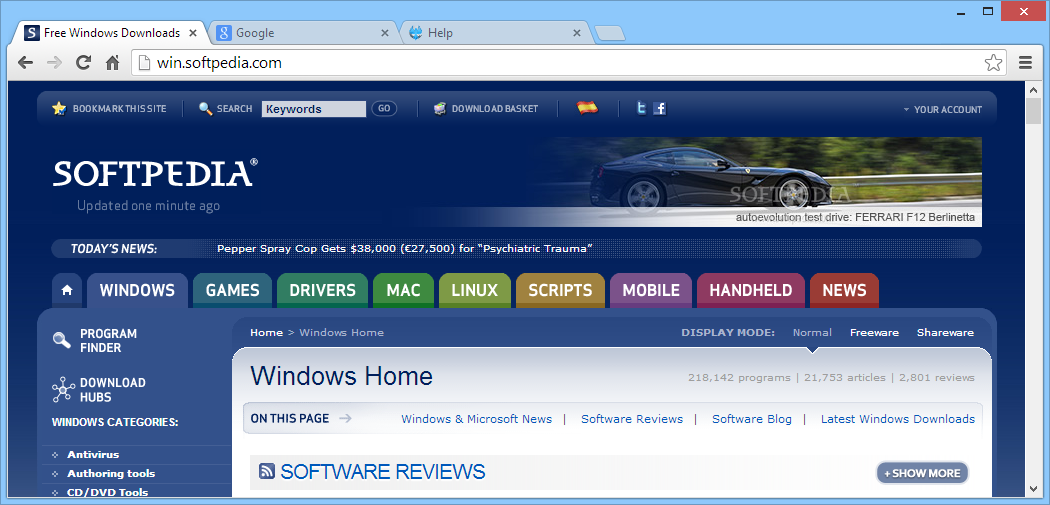Open a new browser tab

point(609,33)
